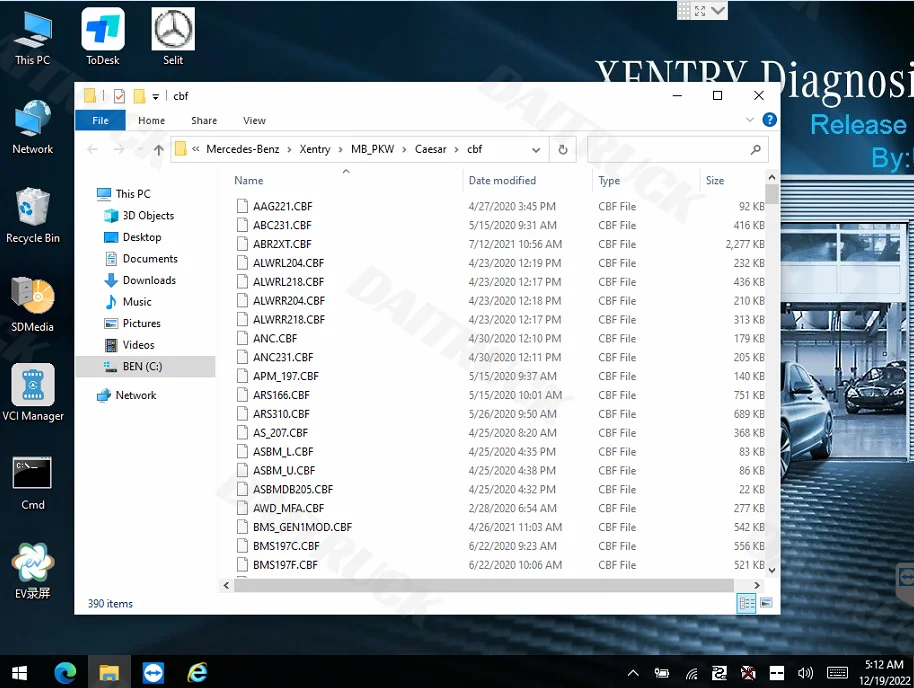The image size is (914, 688).
Task: Select 3D Objects in navigation pane
Action: click(x=148, y=215)
